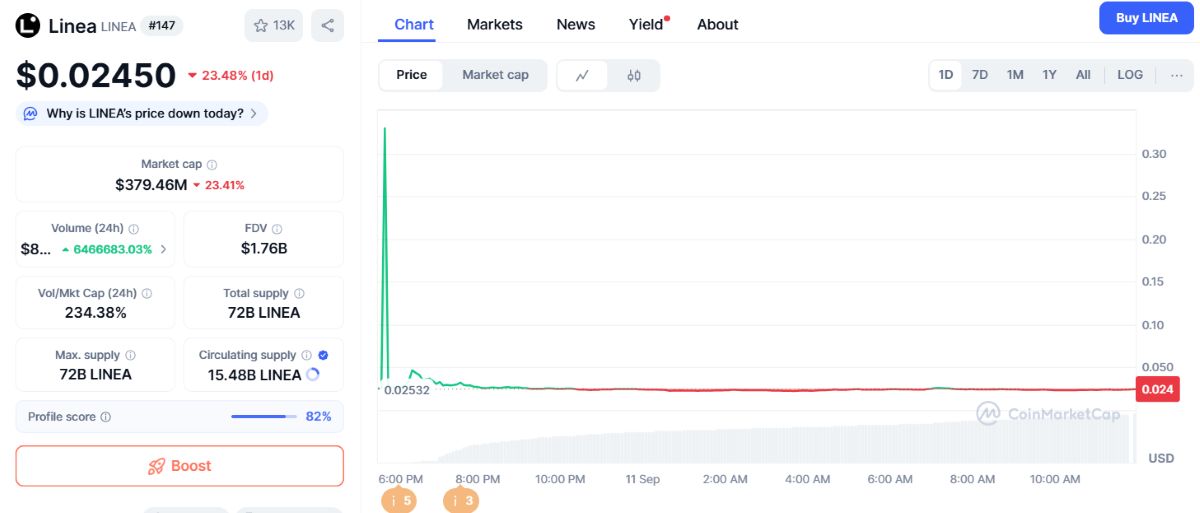Click the 6466683.03% volume change
The width and height of the screenshot is (1200, 513).
(106, 249)
